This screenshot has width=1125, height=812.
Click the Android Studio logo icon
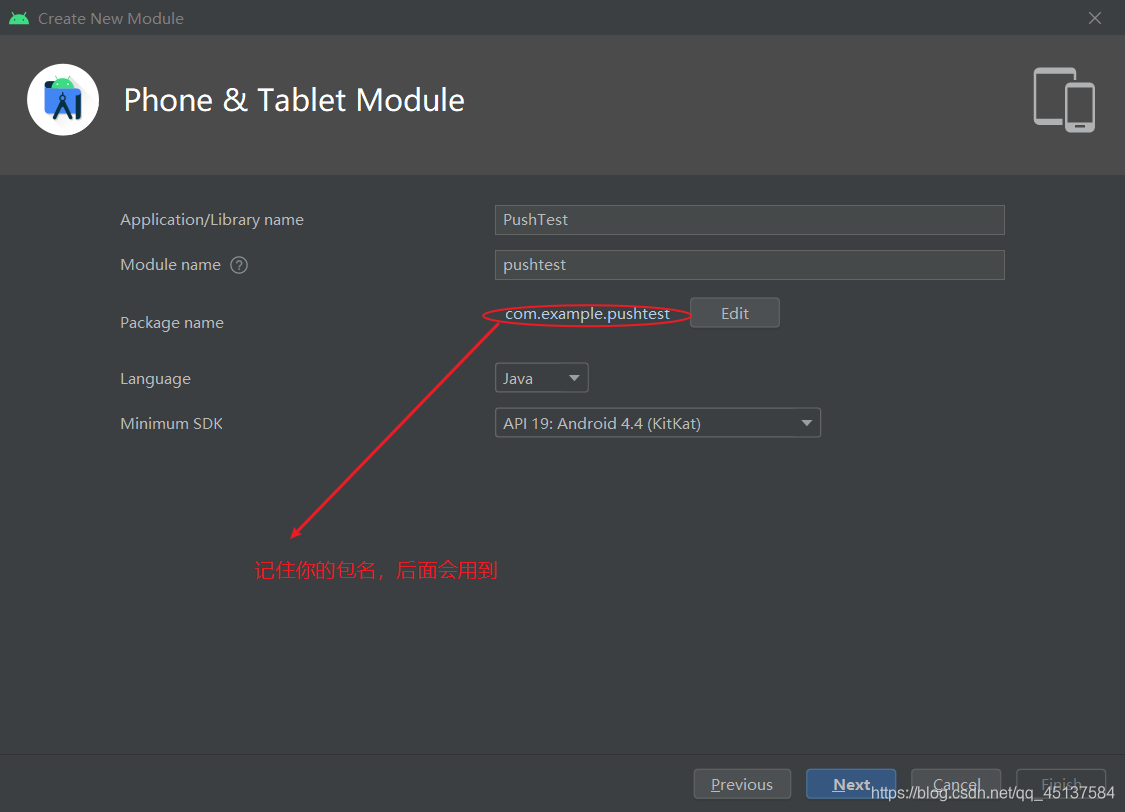point(63,100)
